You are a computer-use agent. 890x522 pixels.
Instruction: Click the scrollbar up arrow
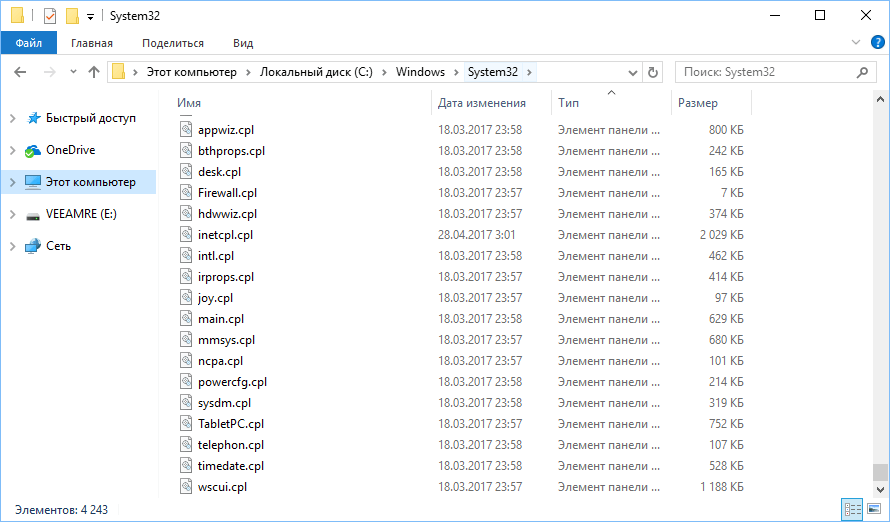click(x=880, y=99)
